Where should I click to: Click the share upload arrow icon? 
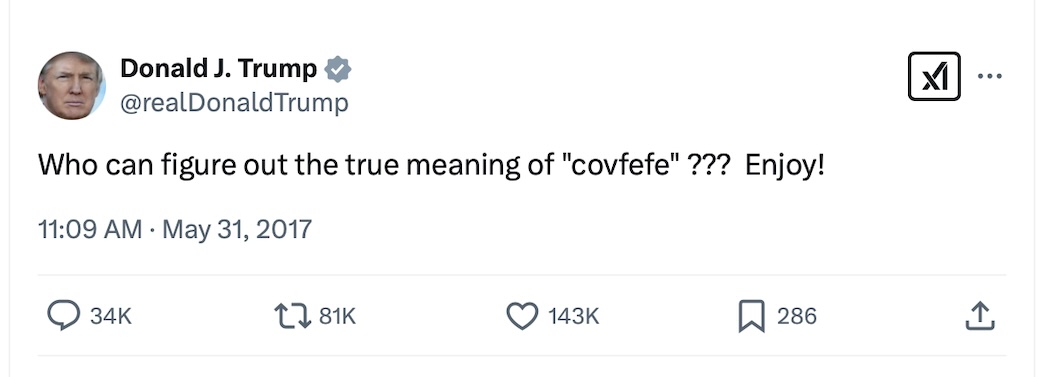tap(980, 316)
